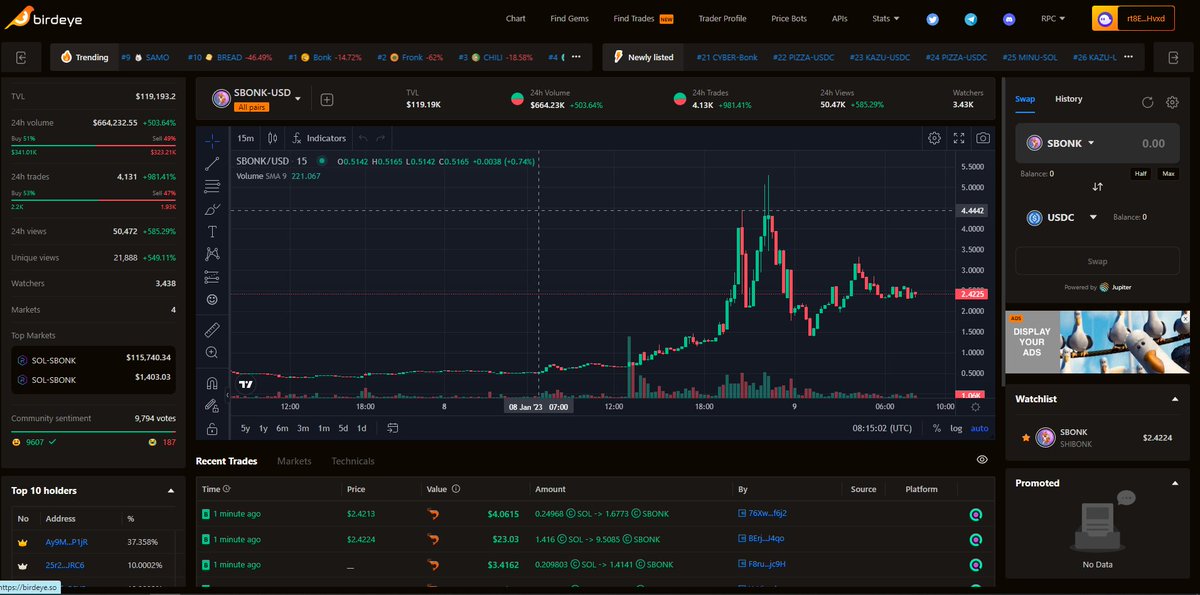Go to Find Gems page
This screenshot has height=595, width=1200.
point(570,18)
